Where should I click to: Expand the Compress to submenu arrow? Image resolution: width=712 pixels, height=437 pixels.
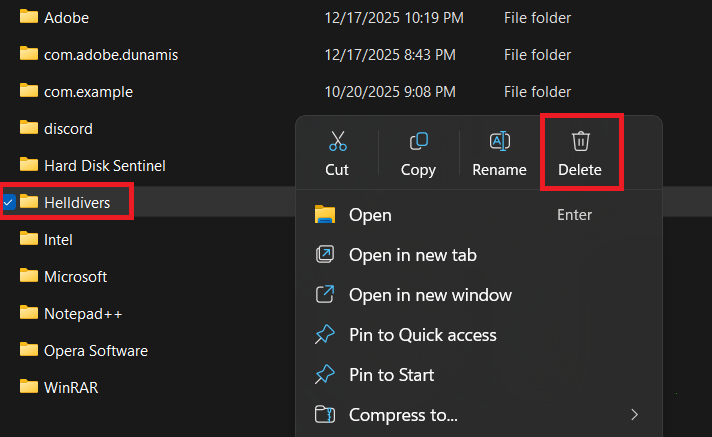(x=634, y=414)
